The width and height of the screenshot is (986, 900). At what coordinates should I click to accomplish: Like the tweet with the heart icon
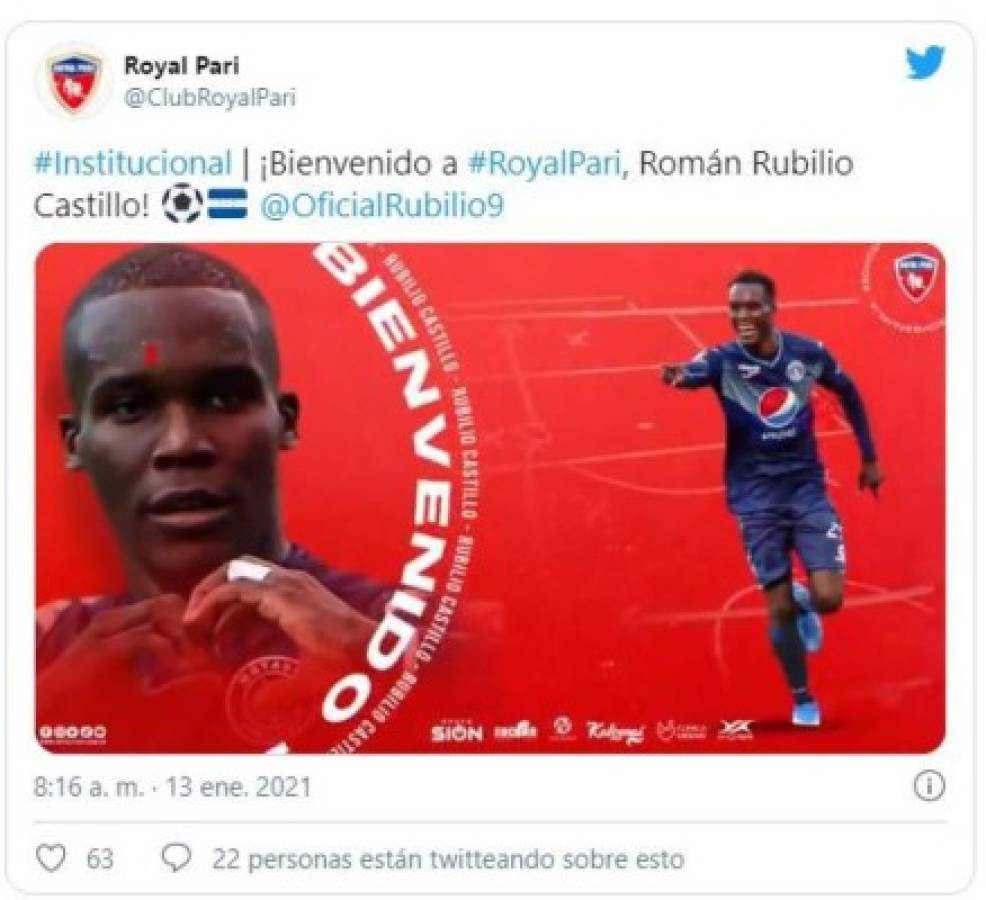[51, 858]
